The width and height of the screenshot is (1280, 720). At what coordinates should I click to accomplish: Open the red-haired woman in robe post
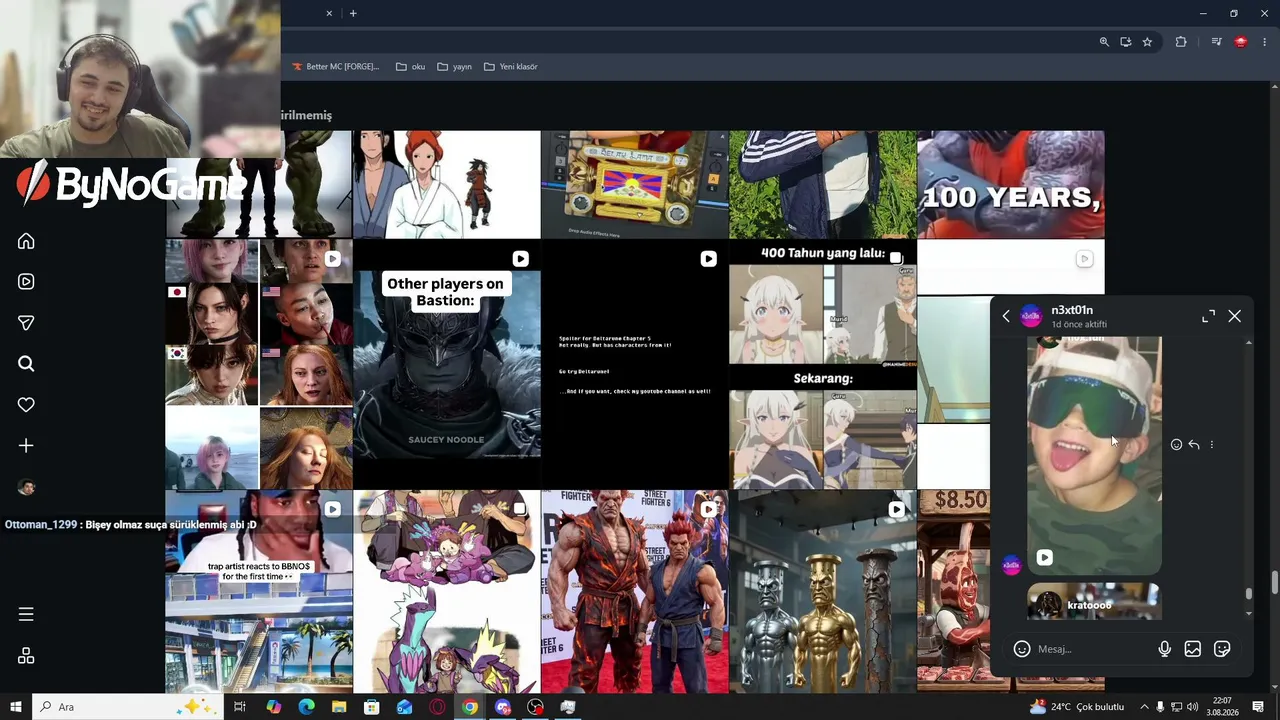pyautogui.click(x=447, y=184)
